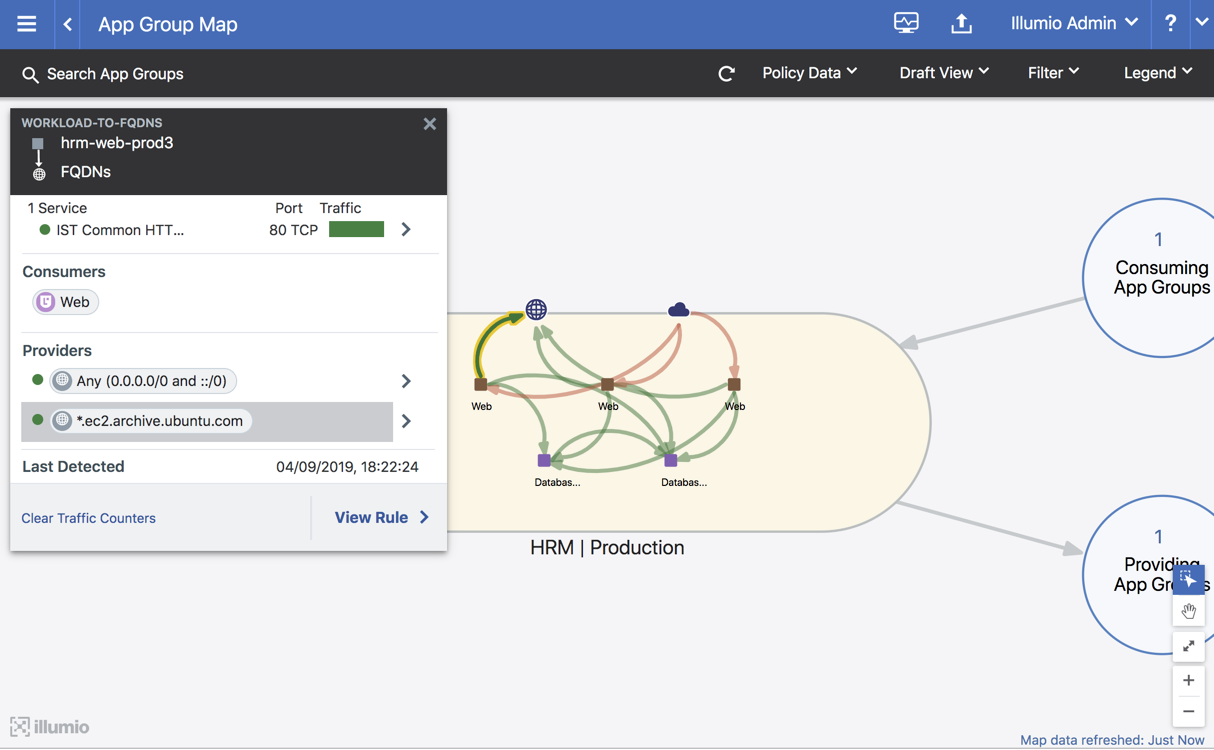
Task: Zoom in on the map
Action: (1188, 681)
